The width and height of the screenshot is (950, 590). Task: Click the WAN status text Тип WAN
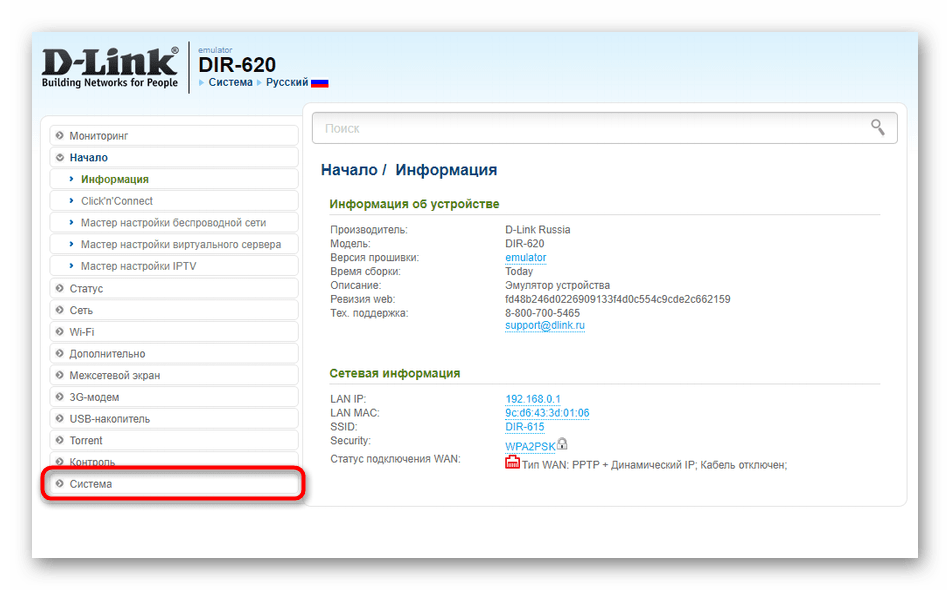point(654,465)
